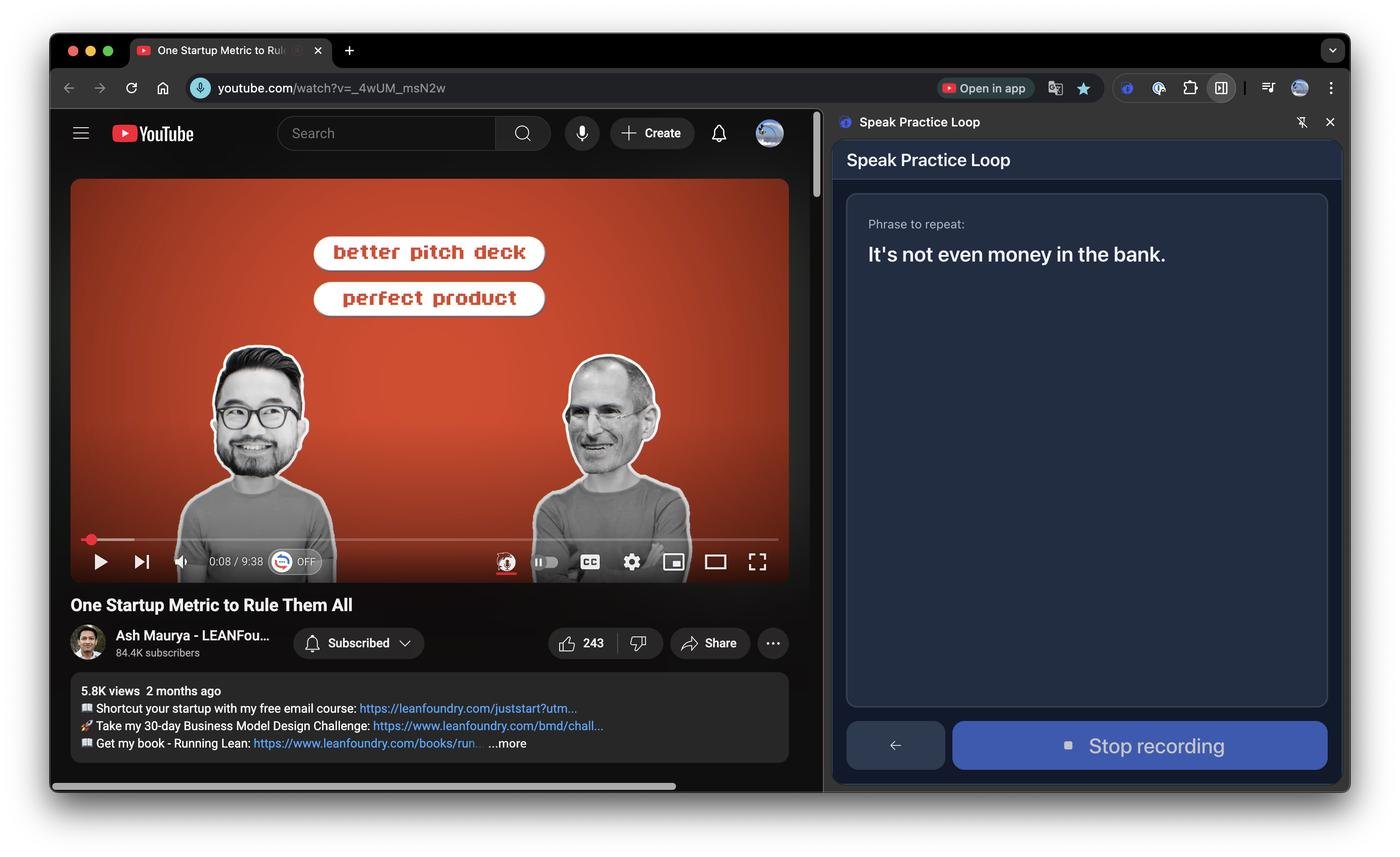Click the Stop recording button
The height and width of the screenshot is (857, 1400).
click(x=1139, y=746)
